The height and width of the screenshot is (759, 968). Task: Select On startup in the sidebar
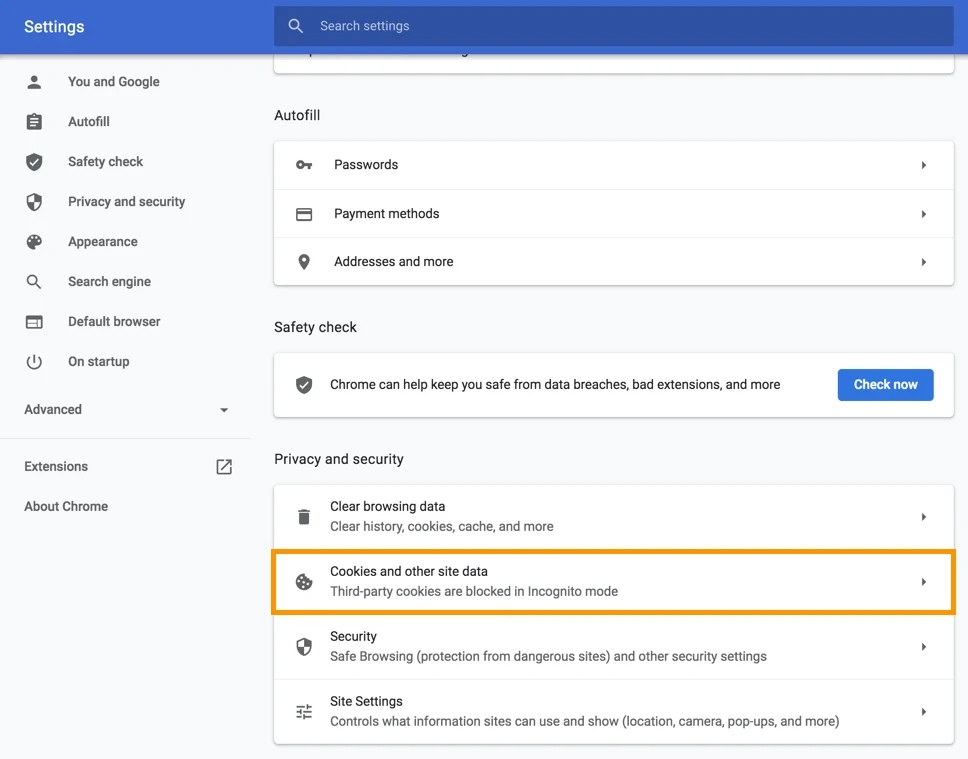pyautogui.click(x=99, y=362)
